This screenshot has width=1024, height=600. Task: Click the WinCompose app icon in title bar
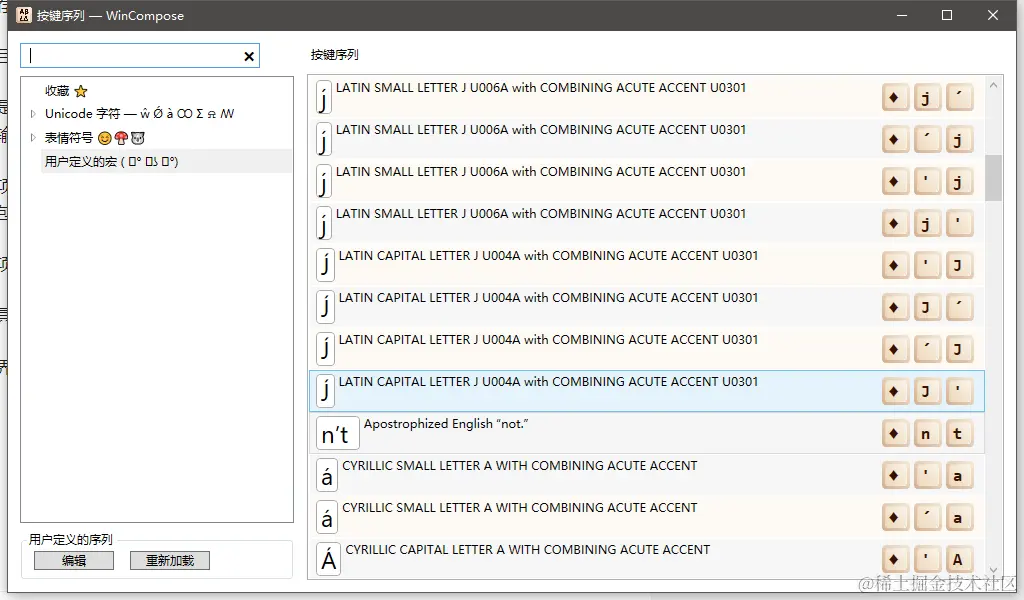pyautogui.click(x=24, y=15)
